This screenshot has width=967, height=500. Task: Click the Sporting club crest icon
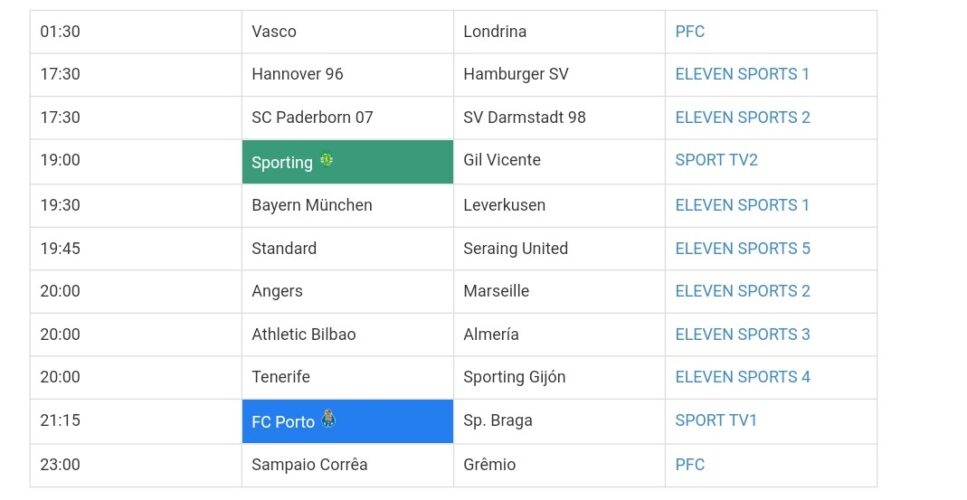tap(326, 160)
